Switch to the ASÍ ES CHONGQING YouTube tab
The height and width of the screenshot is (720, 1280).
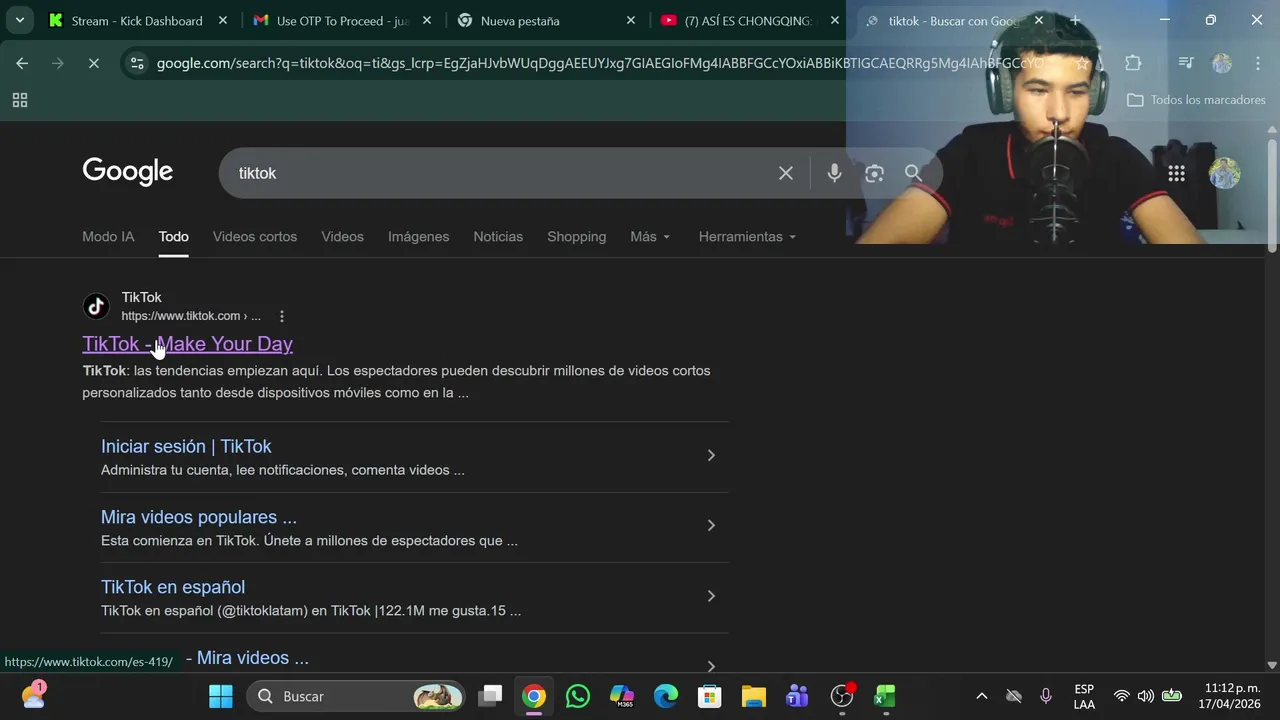click(748, 20)
